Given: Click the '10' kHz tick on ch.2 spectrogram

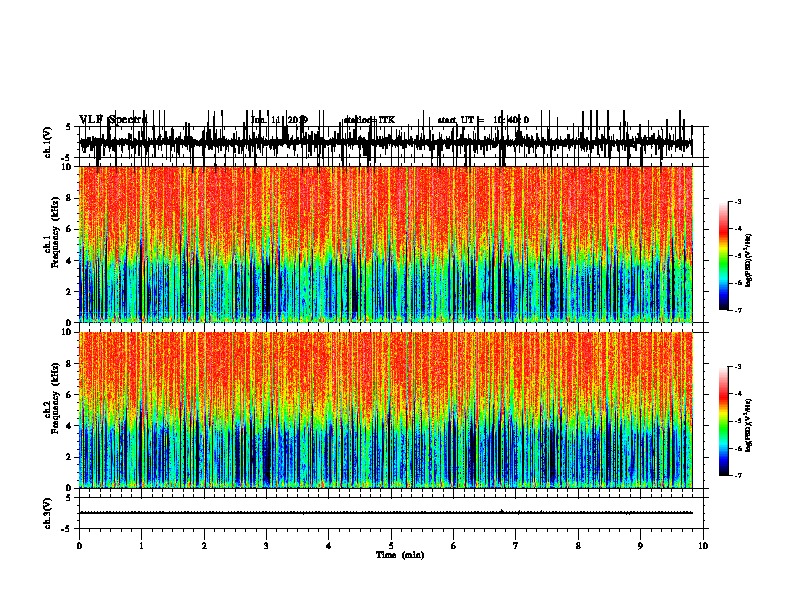Looking at the screenshot, I should click(x=68, y=332).
